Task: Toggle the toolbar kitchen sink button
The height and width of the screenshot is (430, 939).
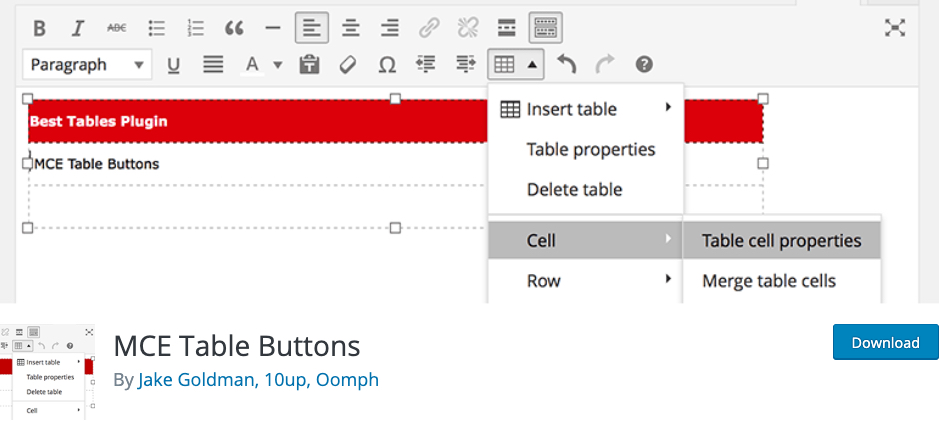Action: coord(546,28)
